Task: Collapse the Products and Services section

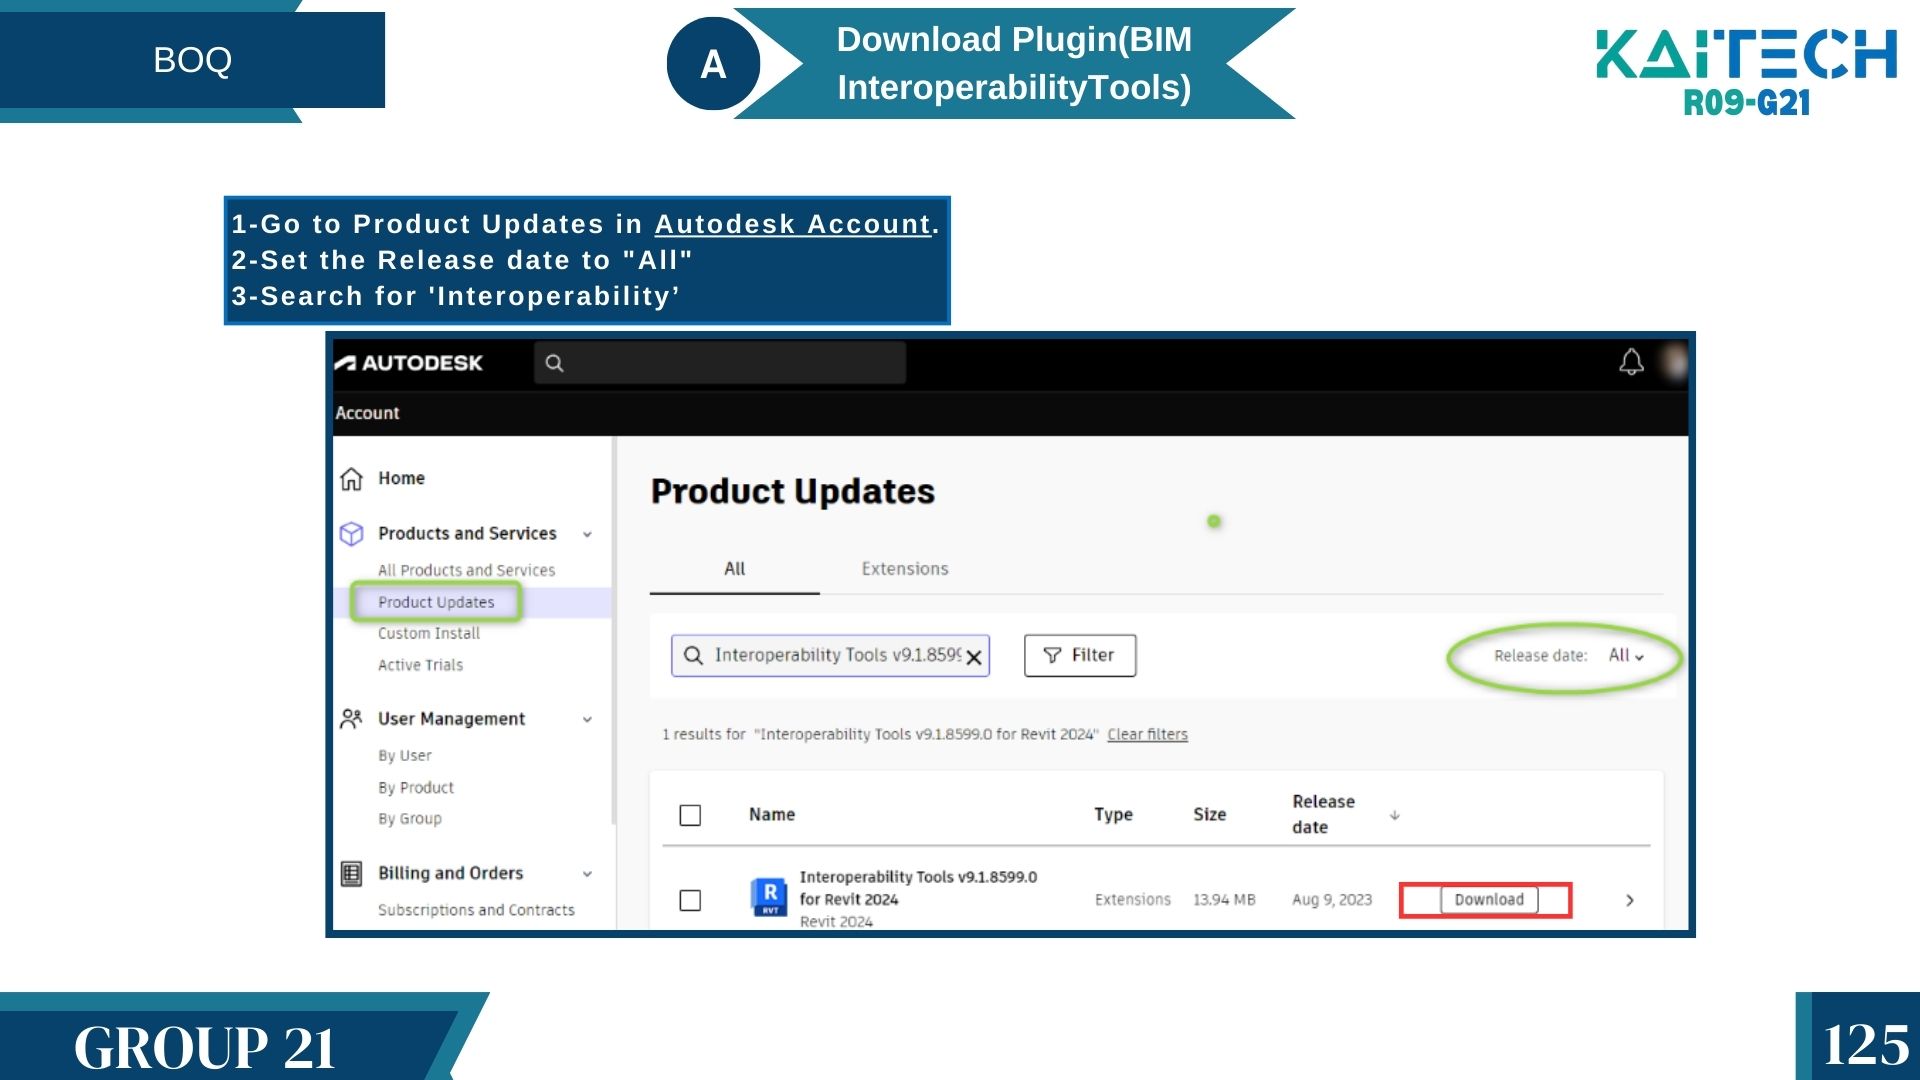Action: [x=587, y=534]
